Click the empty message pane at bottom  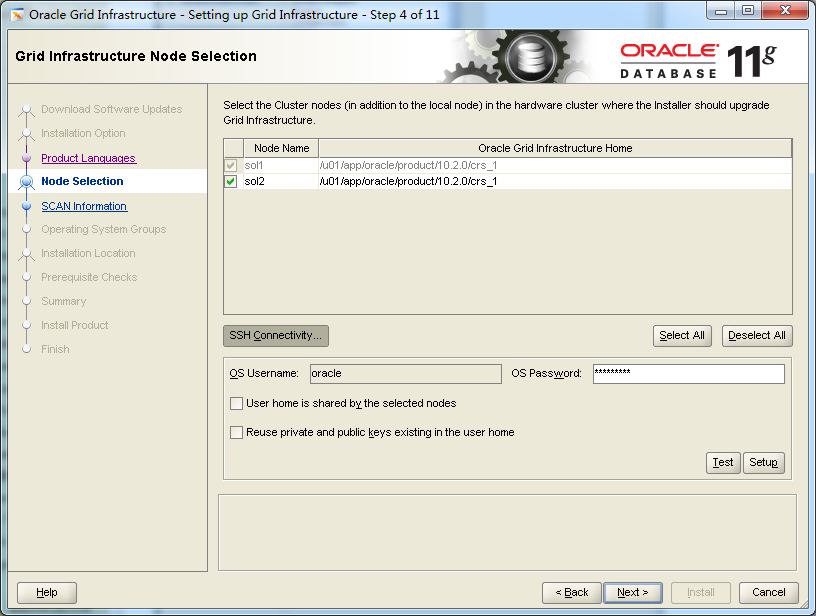tap(507, 533)
